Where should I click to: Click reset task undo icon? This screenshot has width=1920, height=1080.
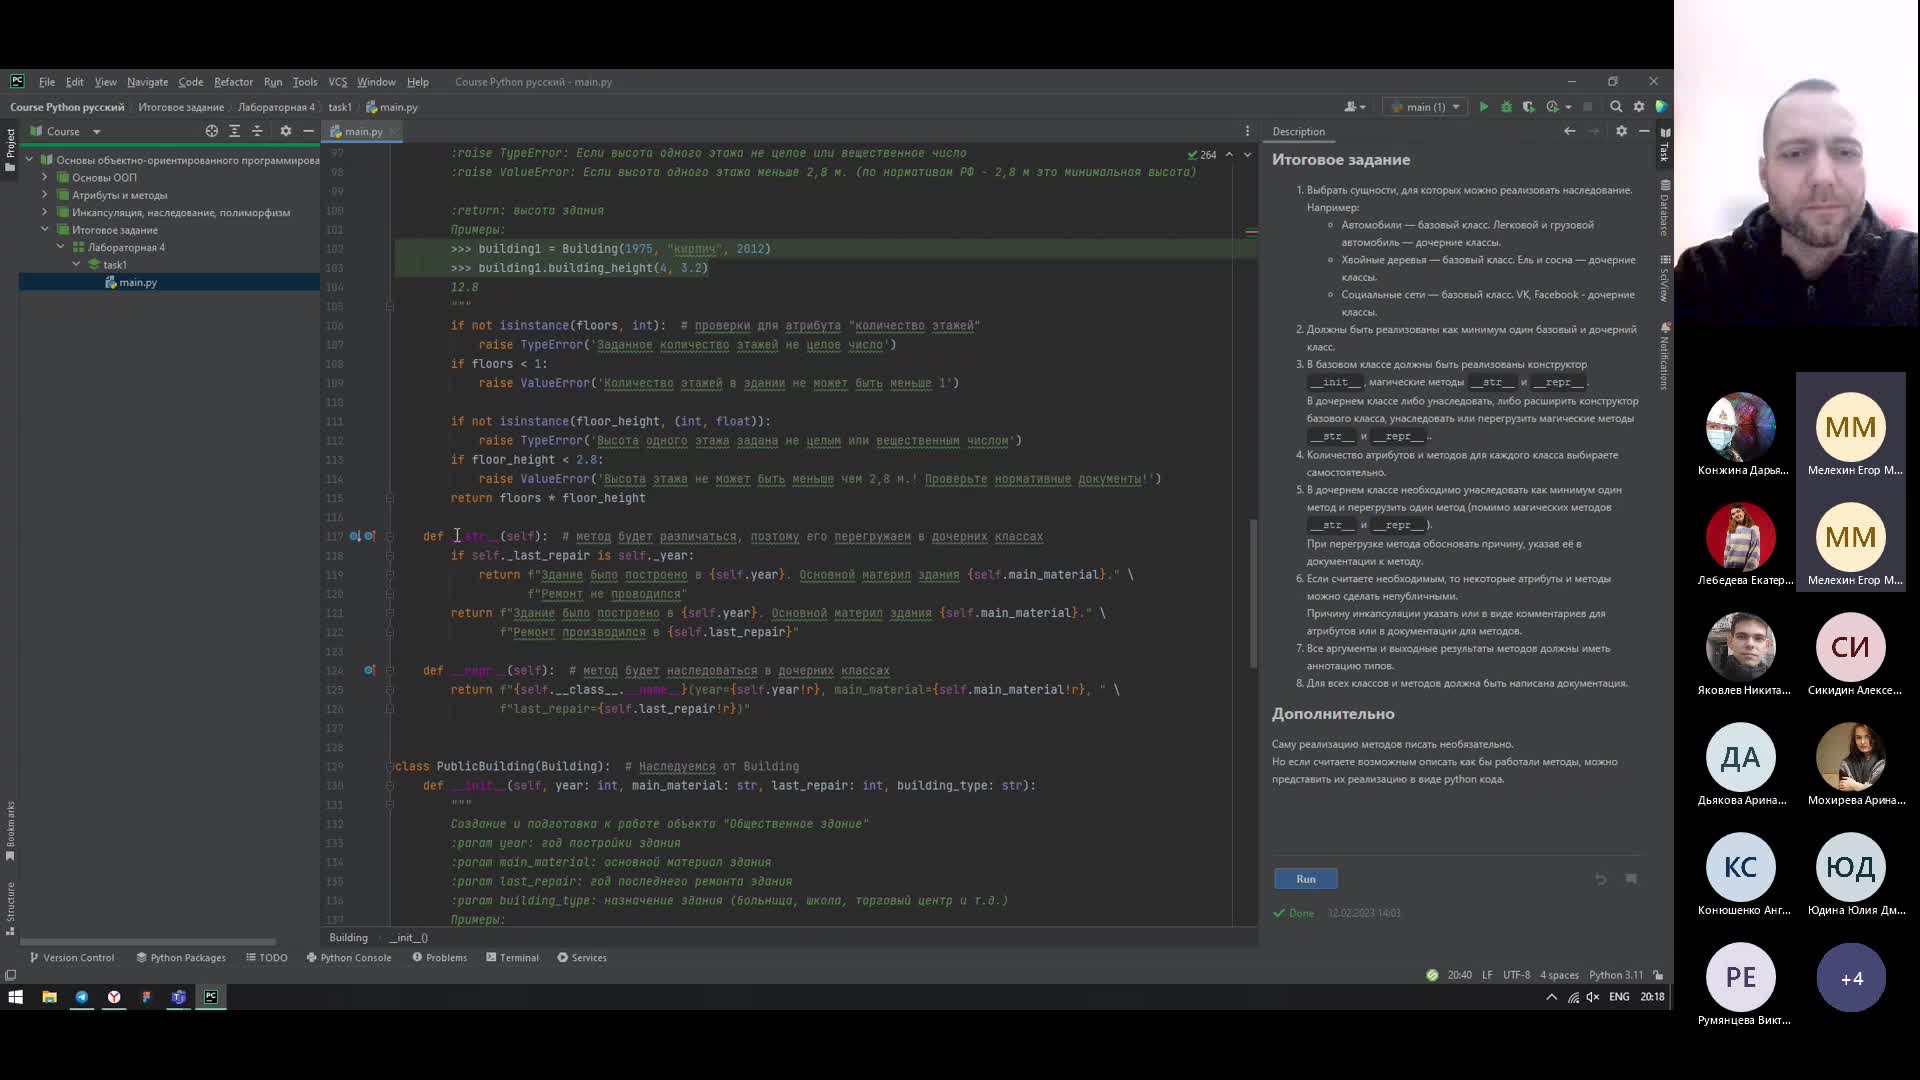click(1601, 879)
